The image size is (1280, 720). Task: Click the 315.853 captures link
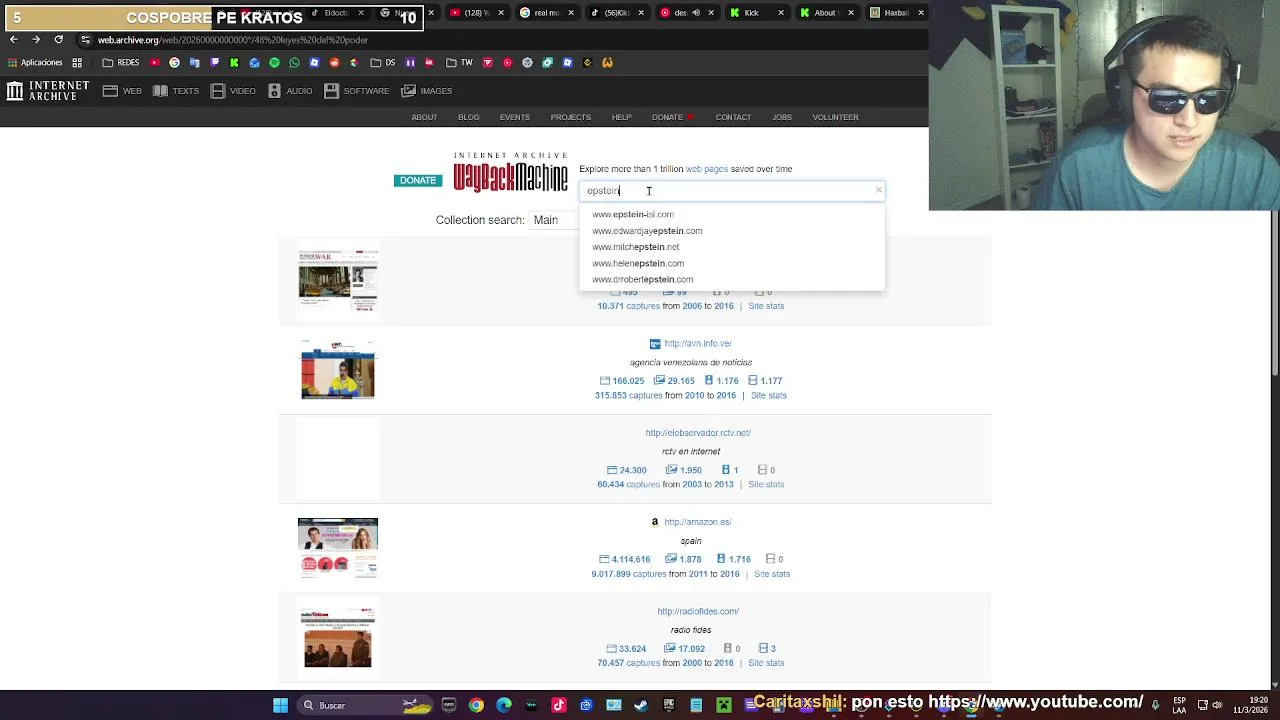pyautogui.click(x=628, y=395)
